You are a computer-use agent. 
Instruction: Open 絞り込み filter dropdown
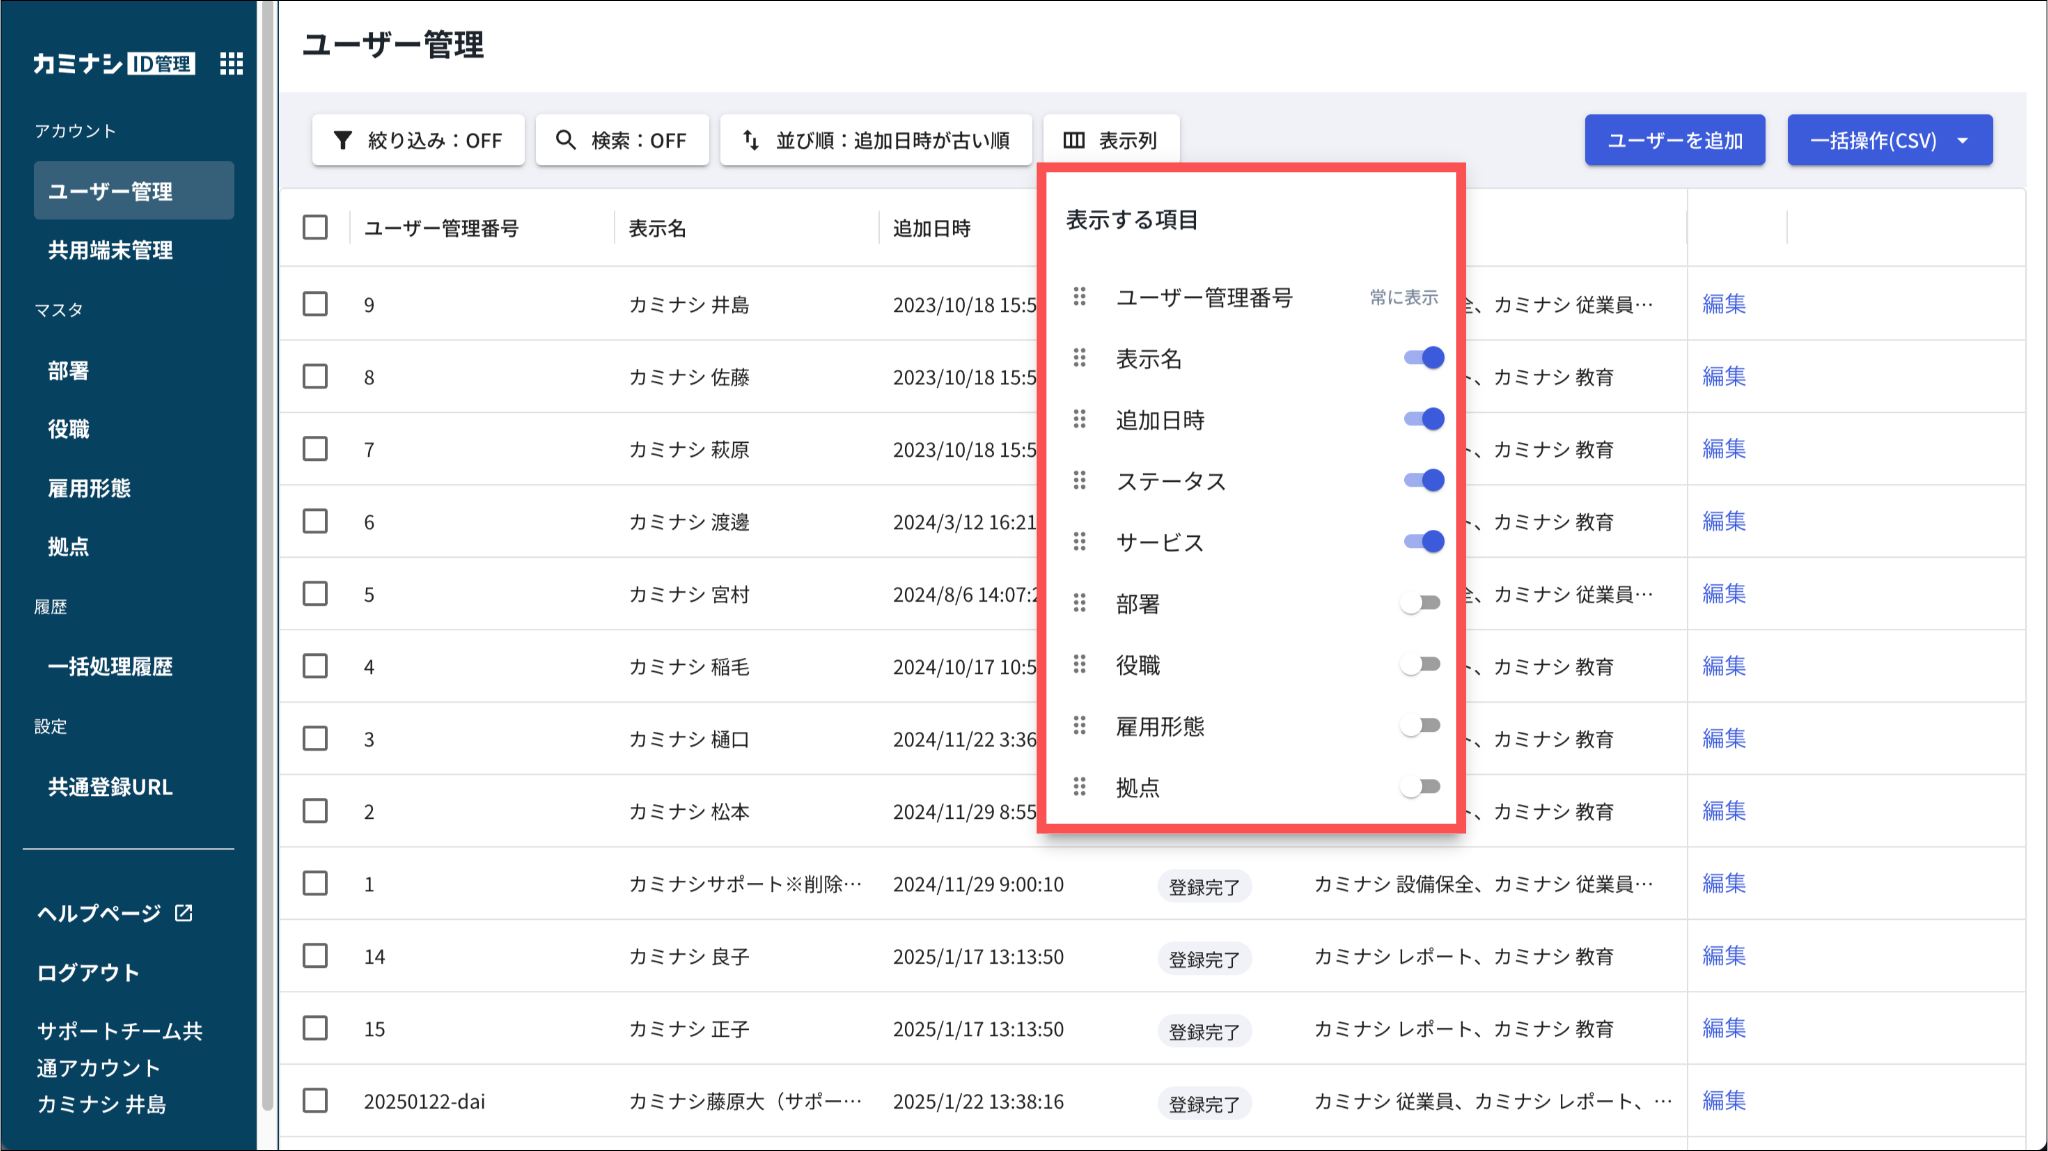pos(418,140)
